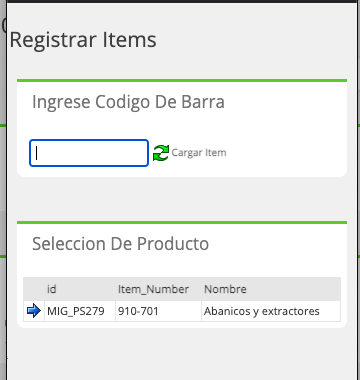Click the empty header cell above the arrow

tap(34, 289)
